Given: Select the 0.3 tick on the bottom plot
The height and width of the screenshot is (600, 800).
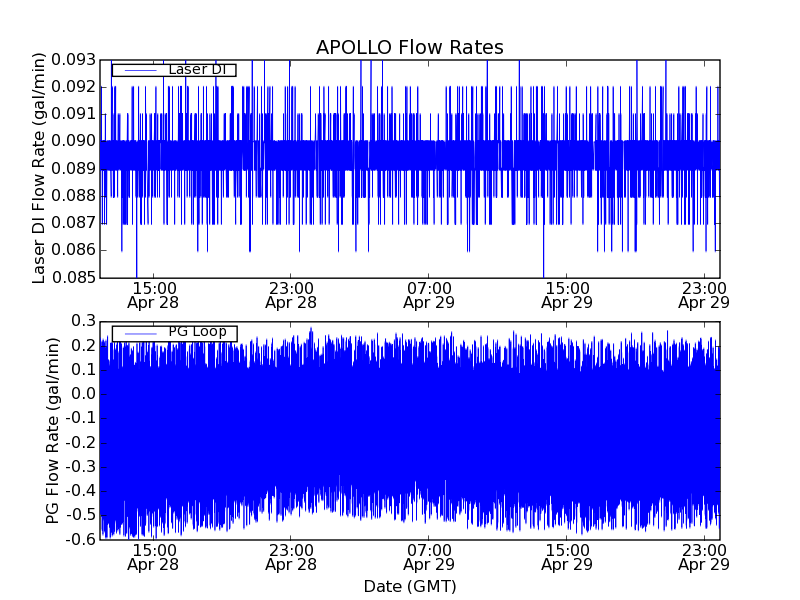Looking at the screenshot, I should (x=82, y=321).
